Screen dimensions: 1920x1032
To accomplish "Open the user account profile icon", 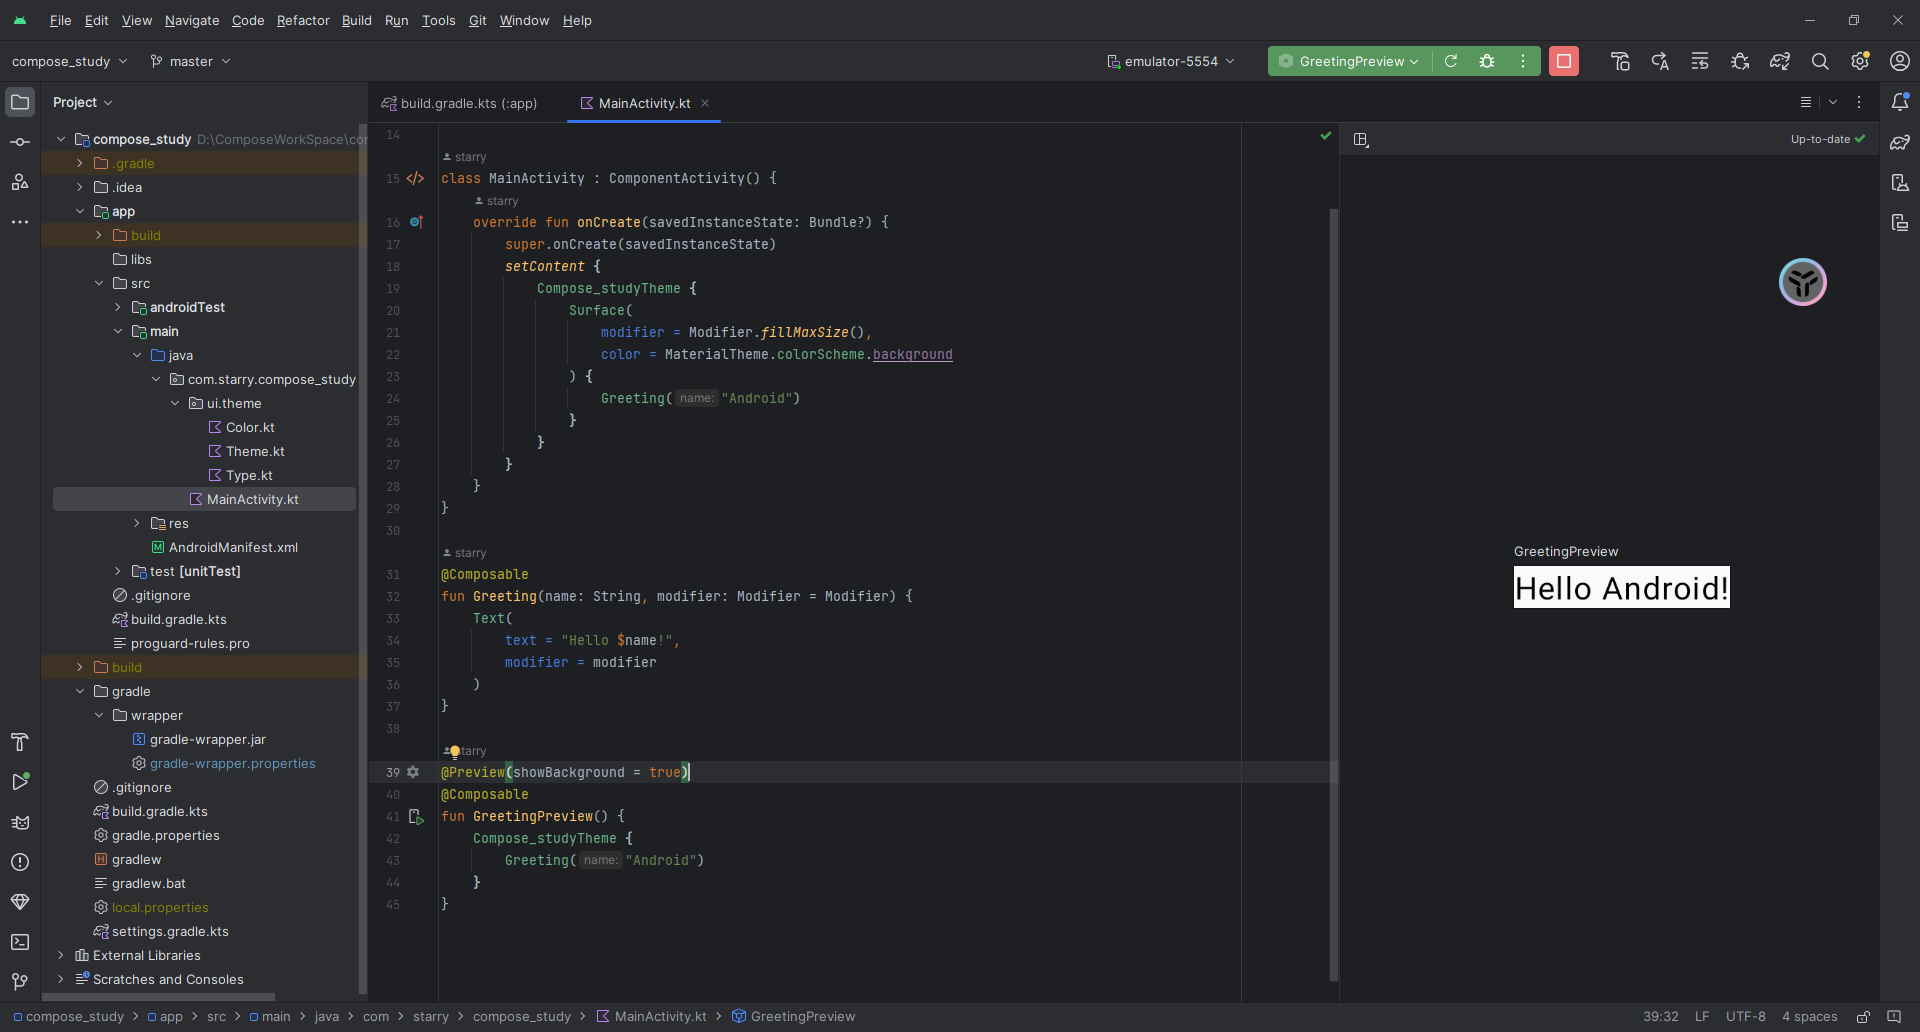I will 1900,61.
